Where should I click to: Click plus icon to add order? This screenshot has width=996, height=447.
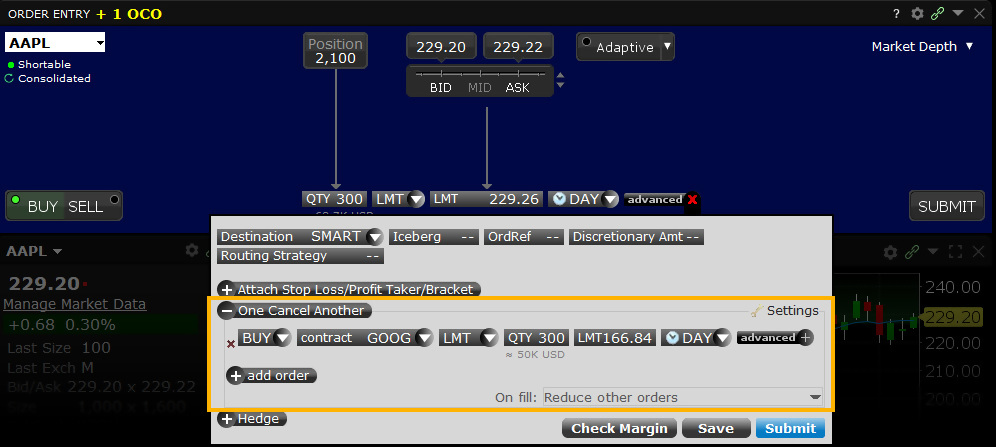click(x=236, y=376)
